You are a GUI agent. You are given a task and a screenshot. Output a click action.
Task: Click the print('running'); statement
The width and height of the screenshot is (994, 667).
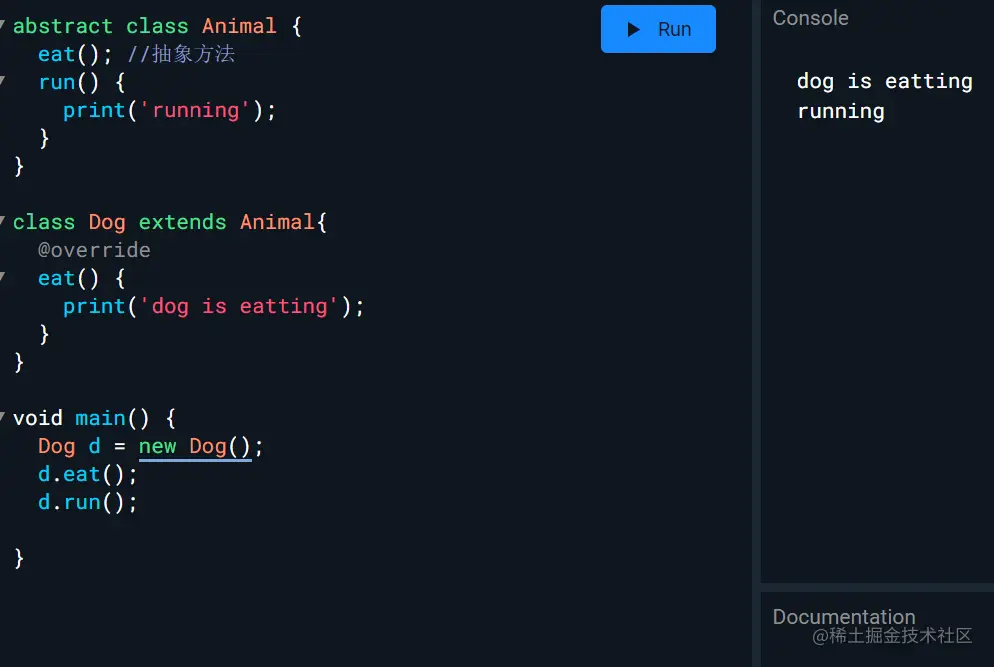pyautogui.click(x=169, y=110)
